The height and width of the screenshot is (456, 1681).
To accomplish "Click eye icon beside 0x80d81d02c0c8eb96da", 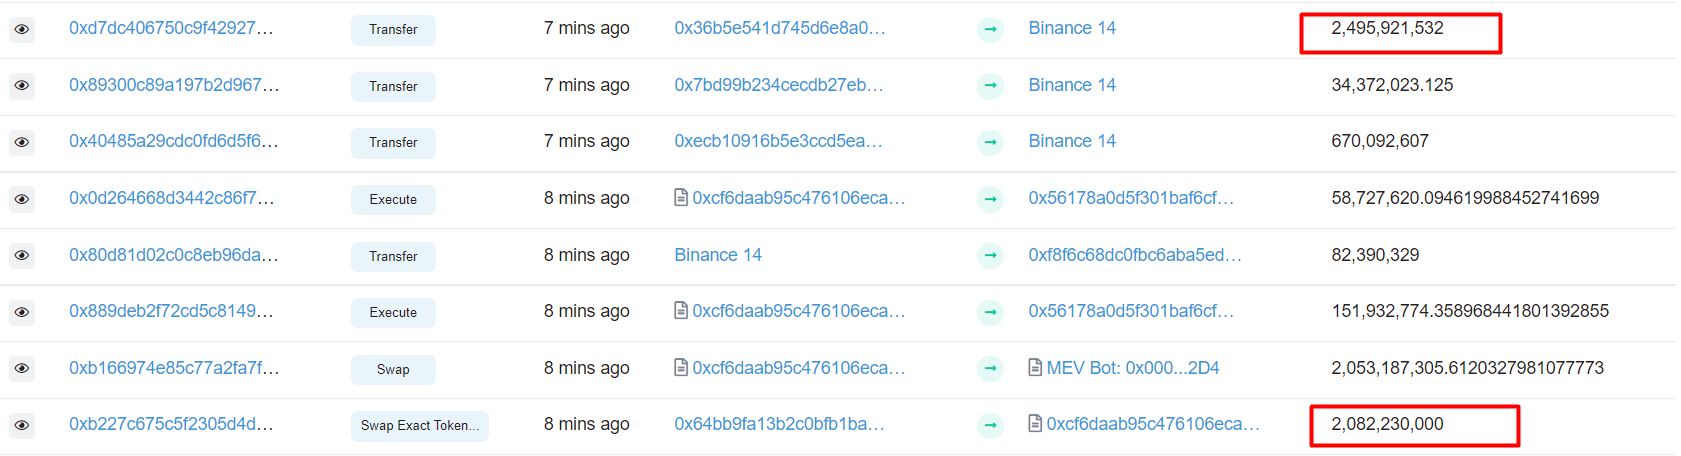I will (x=21, y=256).
